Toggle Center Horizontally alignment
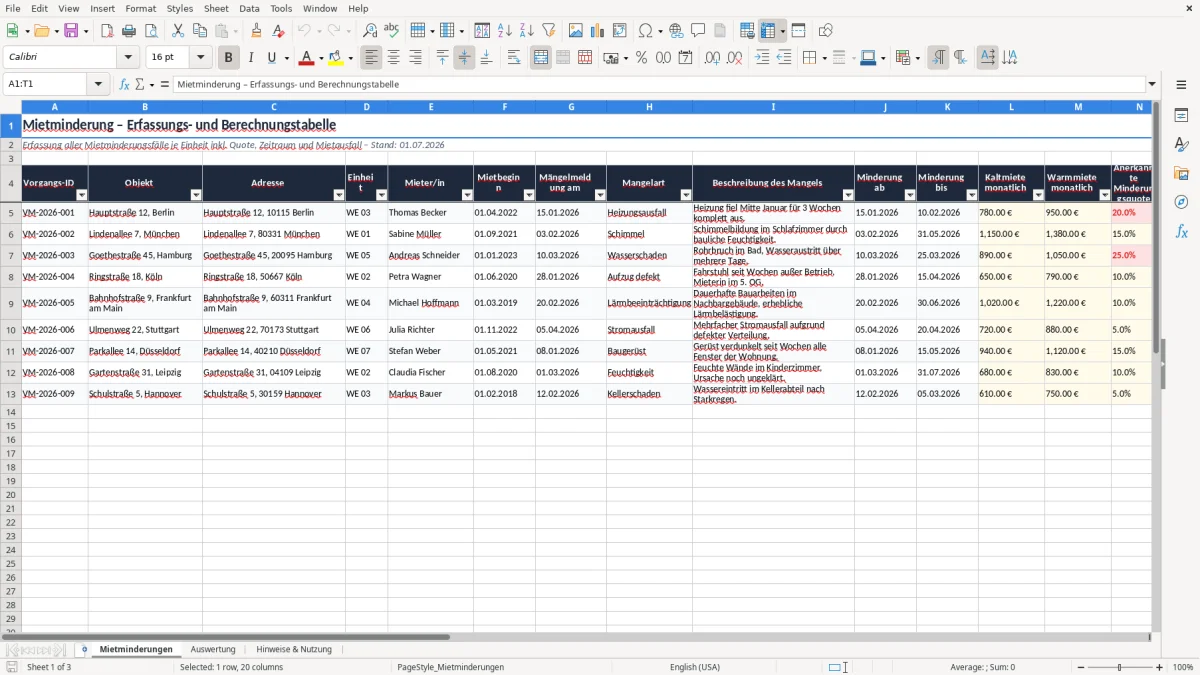Viewport: 1200px width, 675px height. click(393, 58)
